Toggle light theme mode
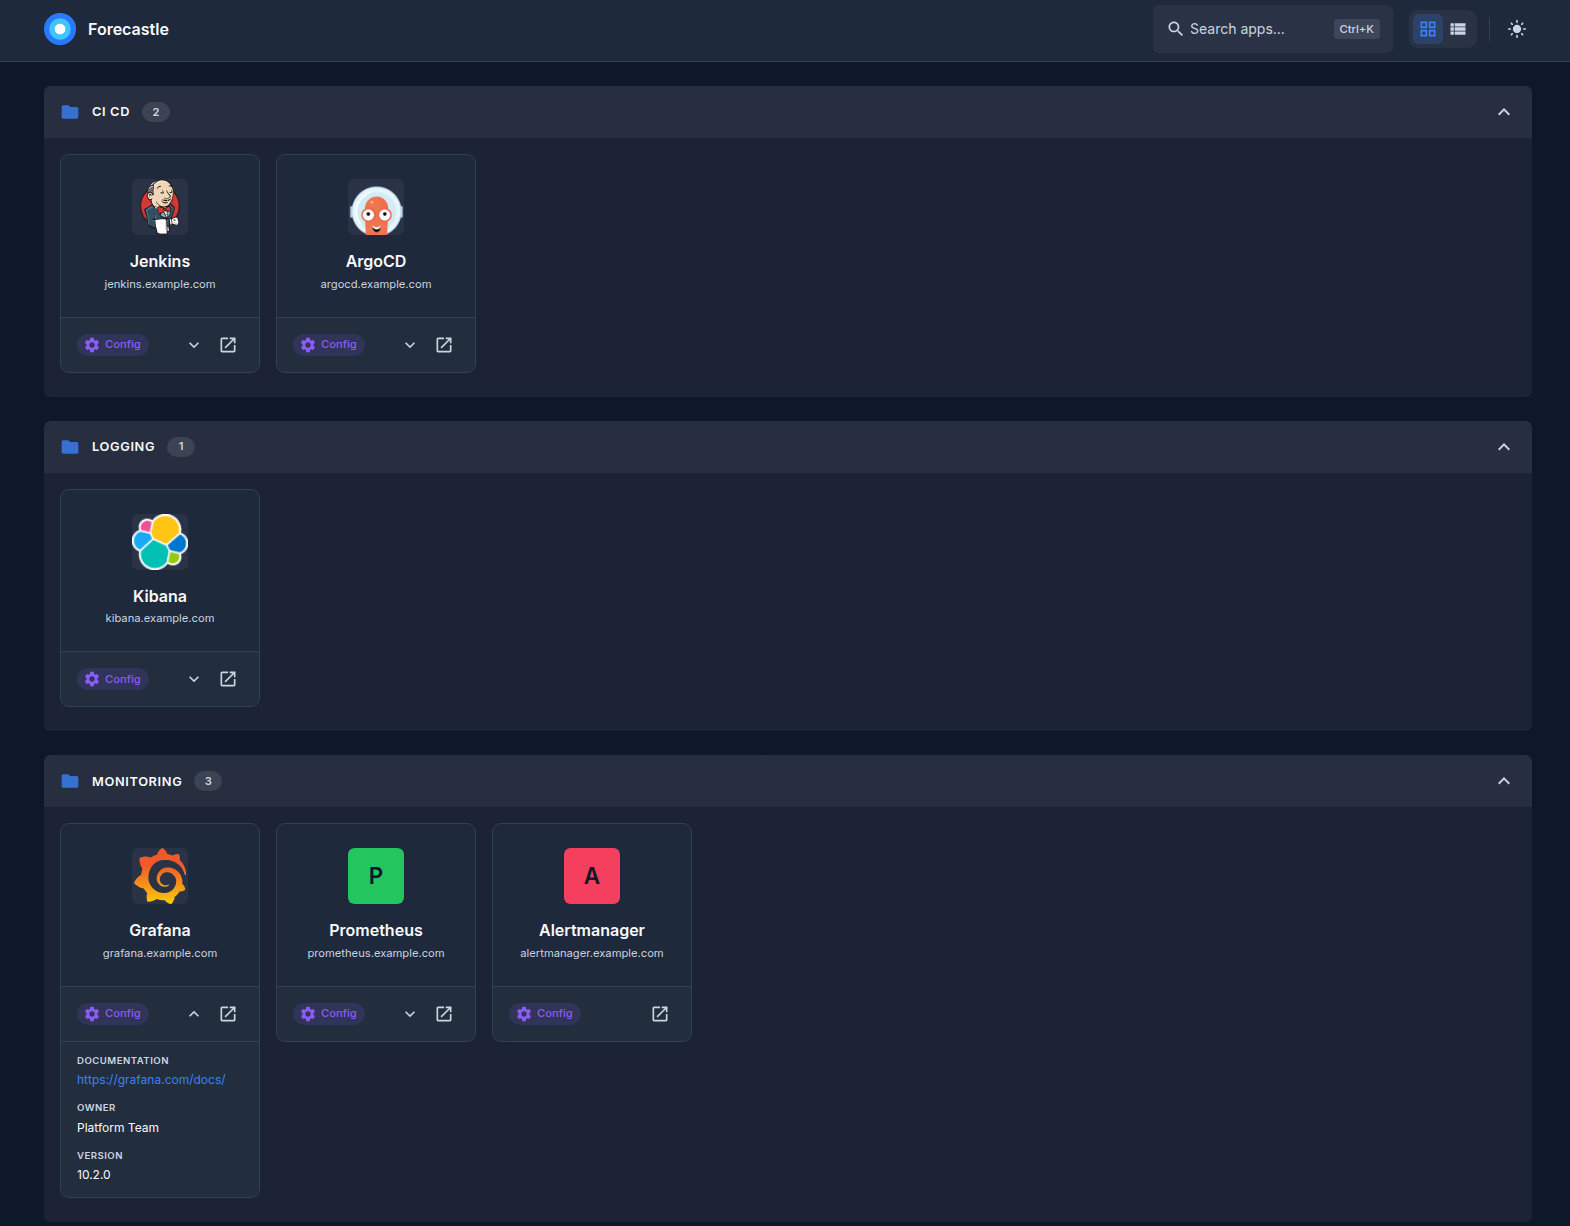Screen dimensions: 1570x1226 pos(1517,29)
